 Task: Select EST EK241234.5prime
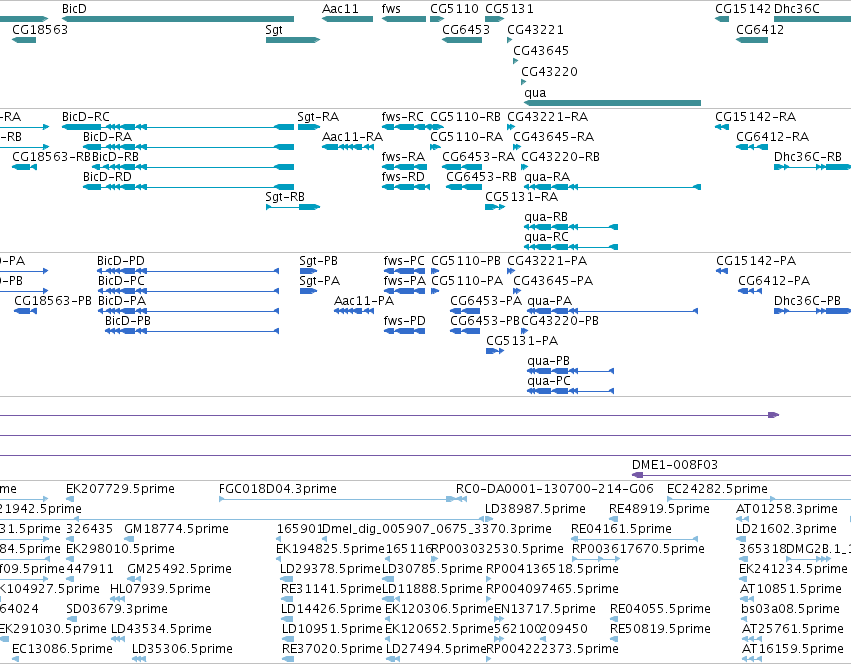743,579
